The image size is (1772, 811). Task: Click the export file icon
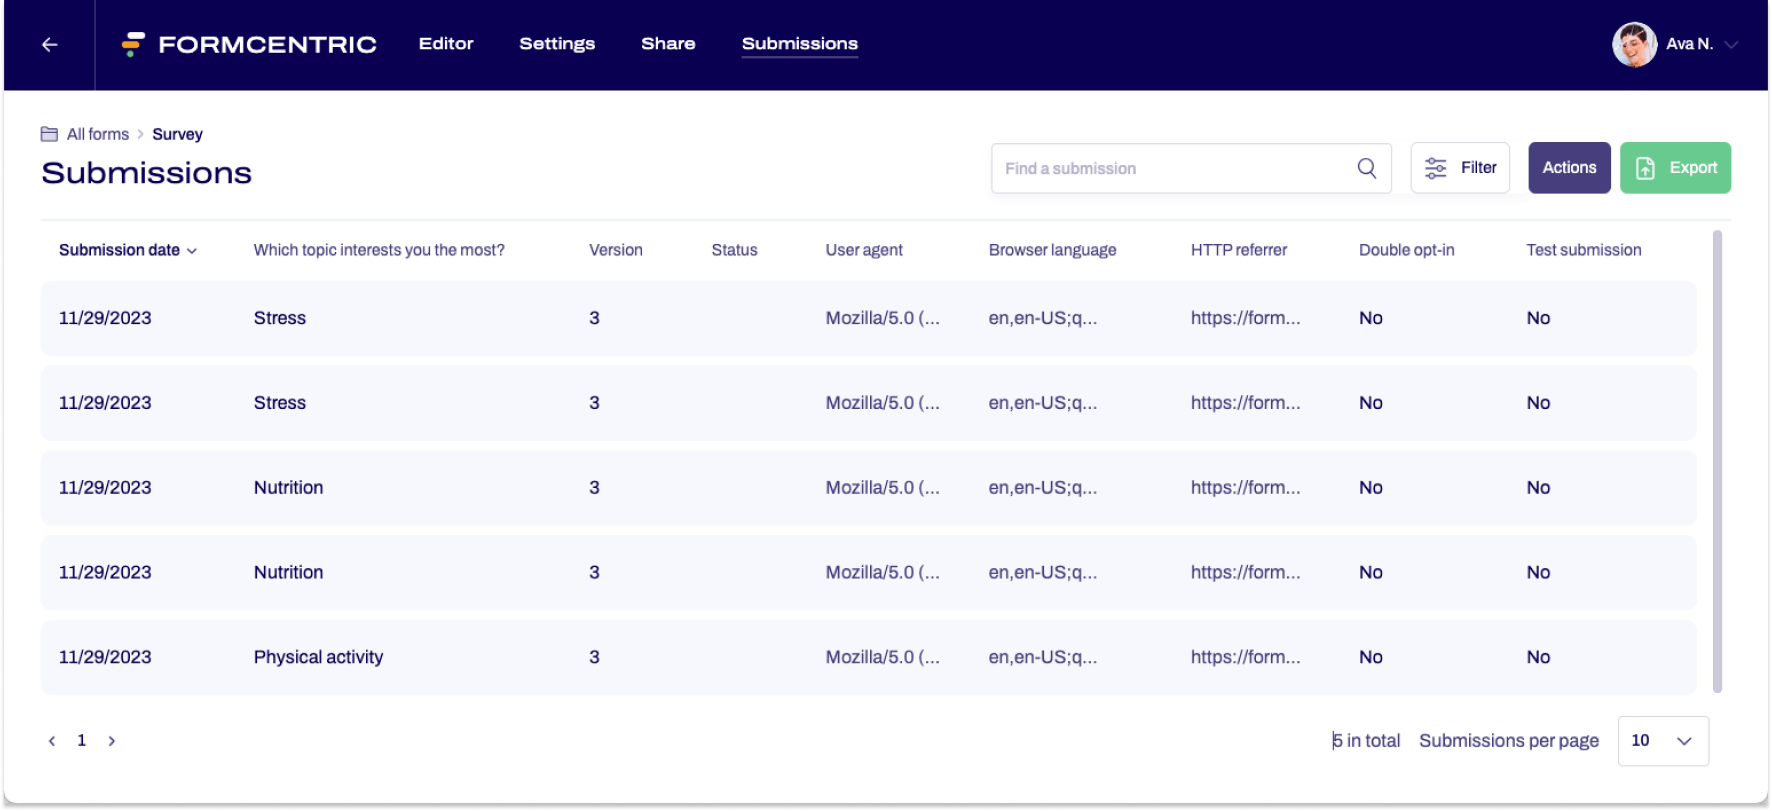click(1645, 168)
